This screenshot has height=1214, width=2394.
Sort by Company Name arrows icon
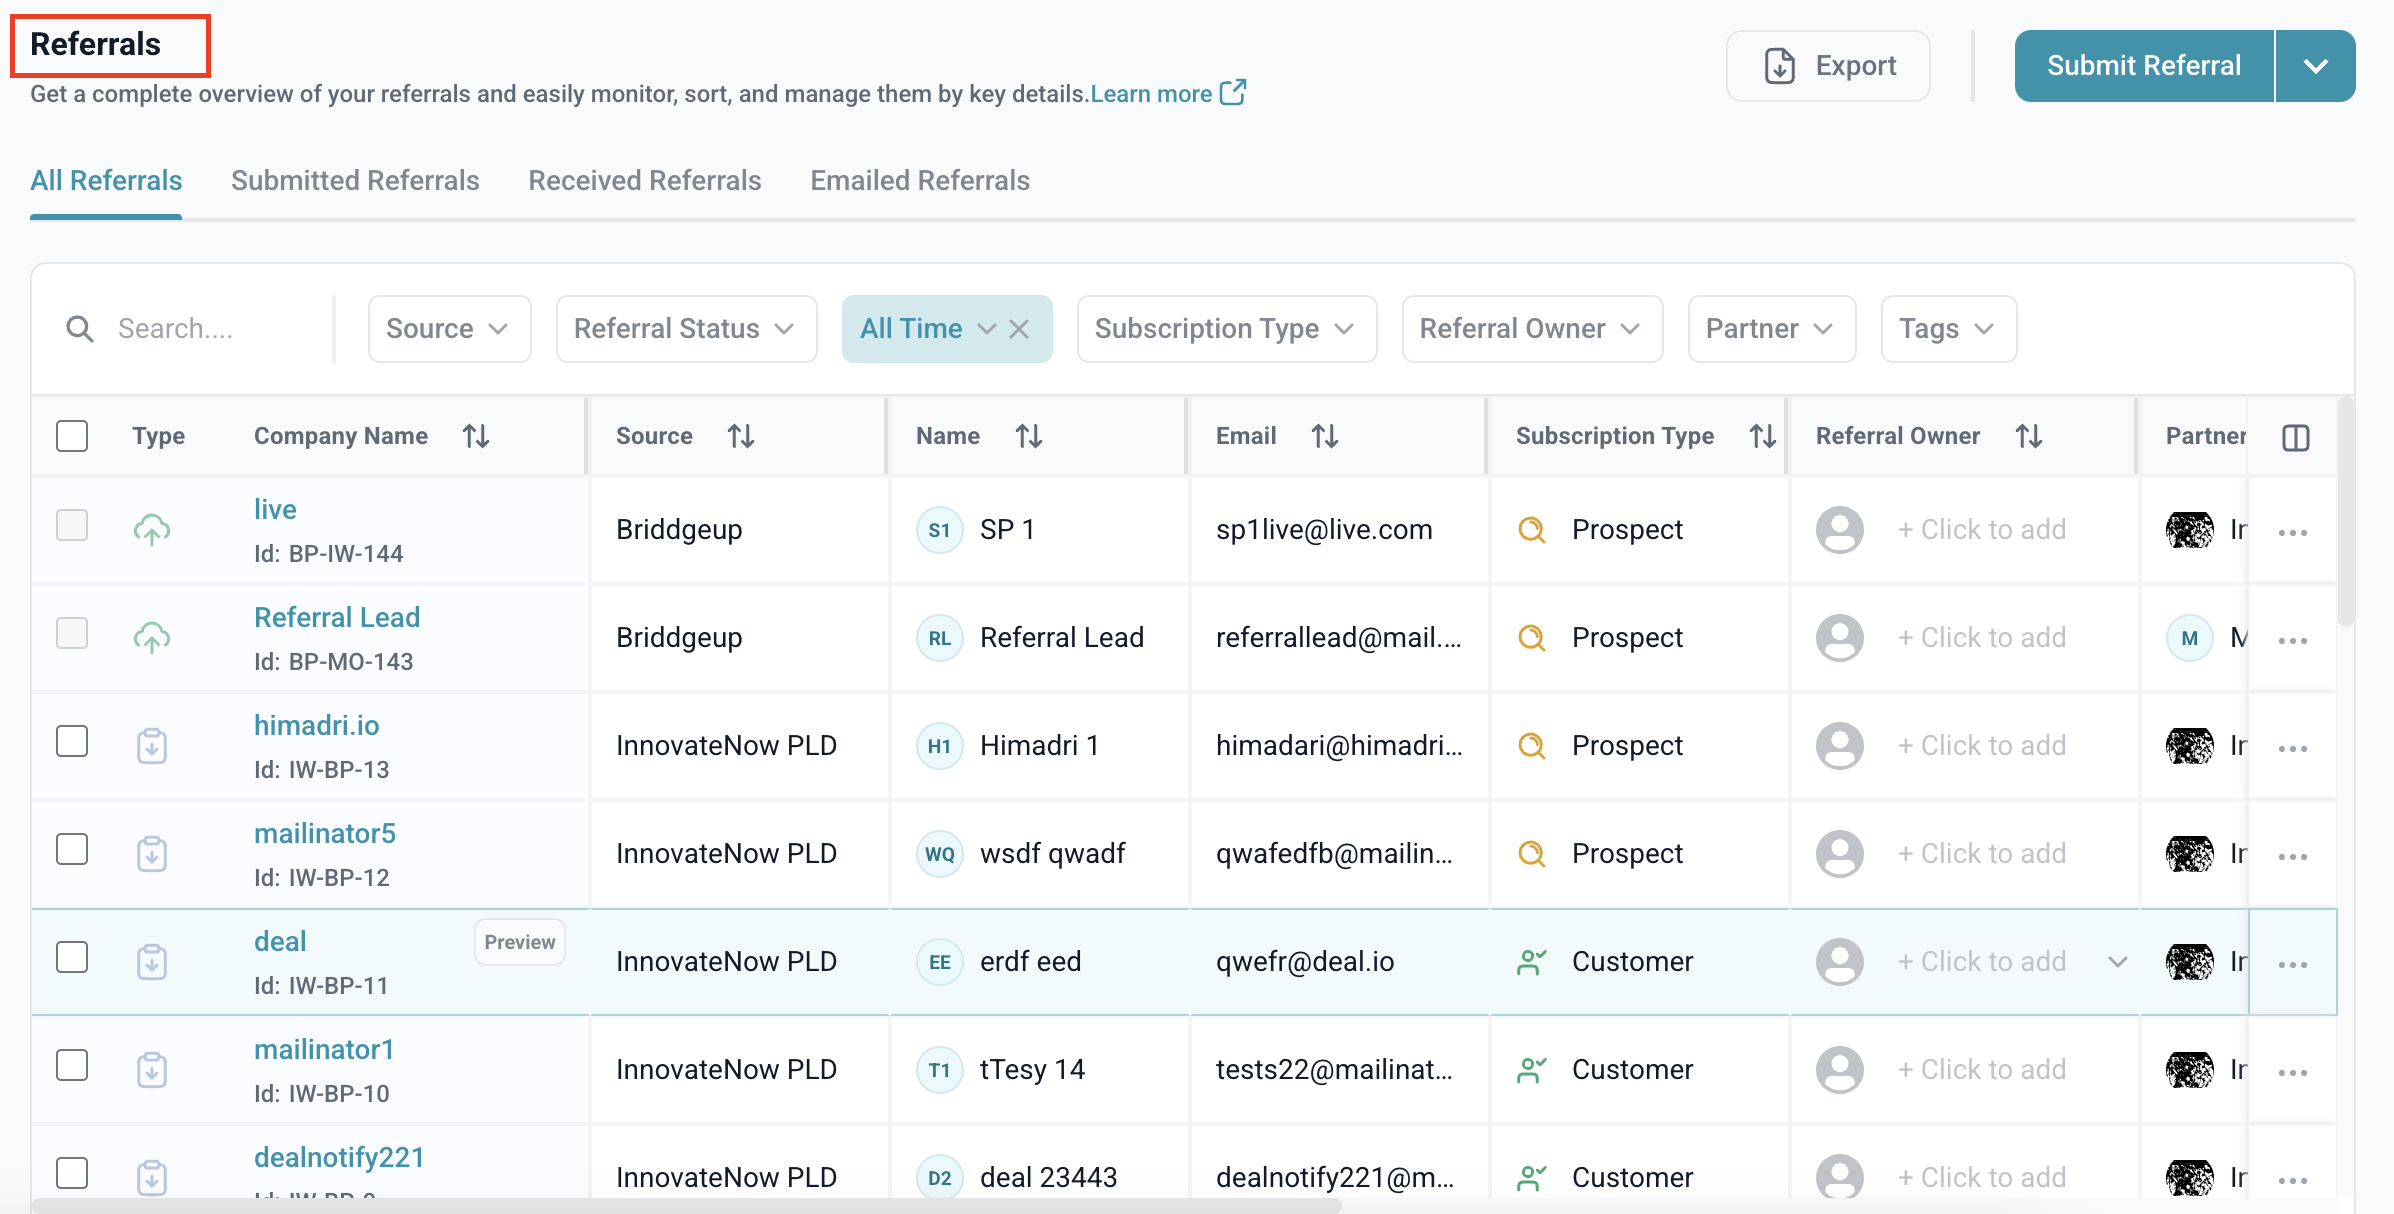tap(476, 436)
